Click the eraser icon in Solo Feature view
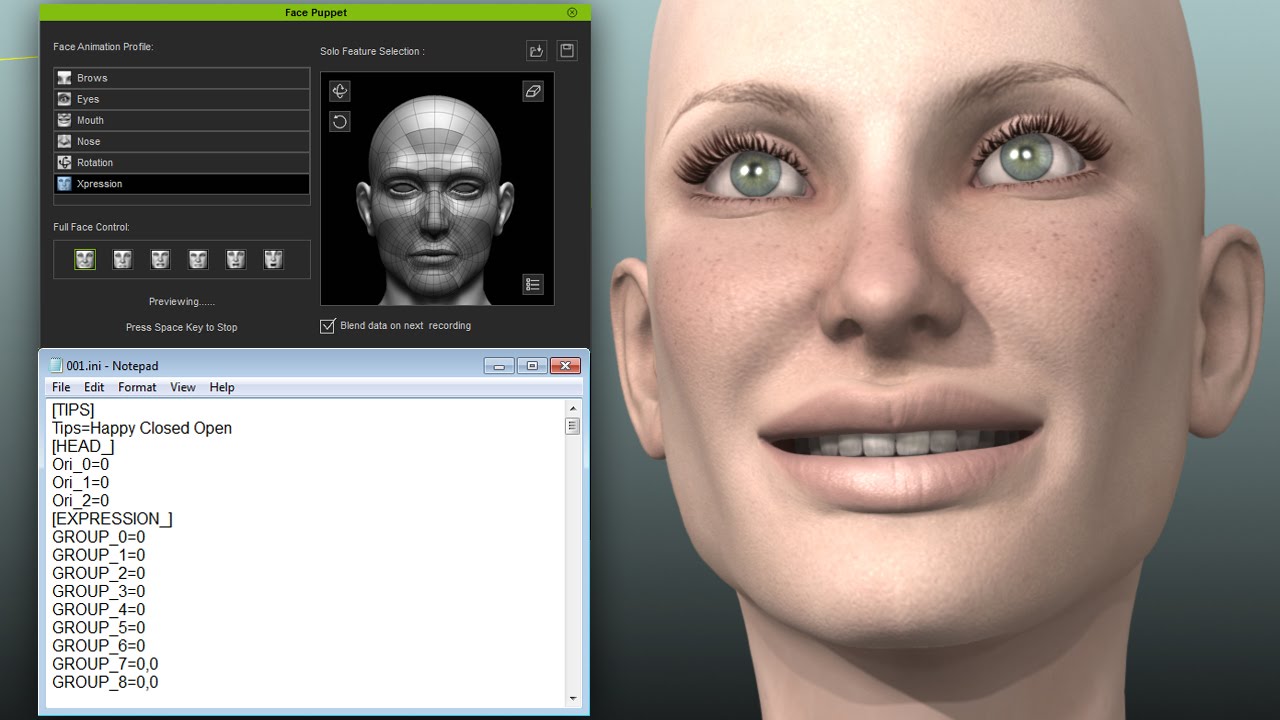 [x=533, y=91]
